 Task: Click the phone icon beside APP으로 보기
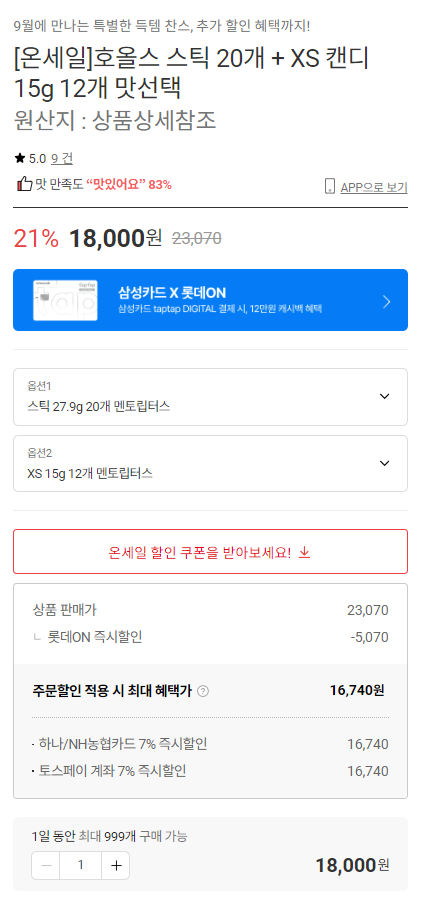click(x=330, y=187)
